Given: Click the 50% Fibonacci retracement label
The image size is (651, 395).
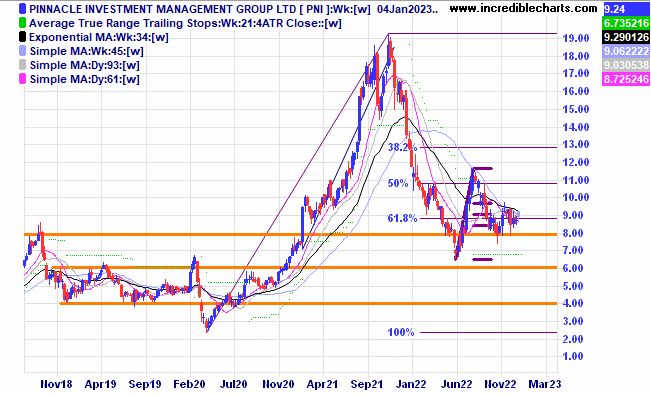Looking at the screenshot, I should point(398,183).
